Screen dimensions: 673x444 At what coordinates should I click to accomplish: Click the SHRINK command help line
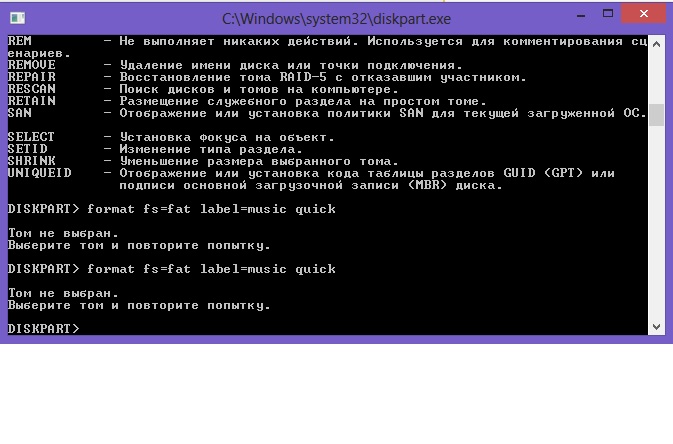[x=203, y=161]
